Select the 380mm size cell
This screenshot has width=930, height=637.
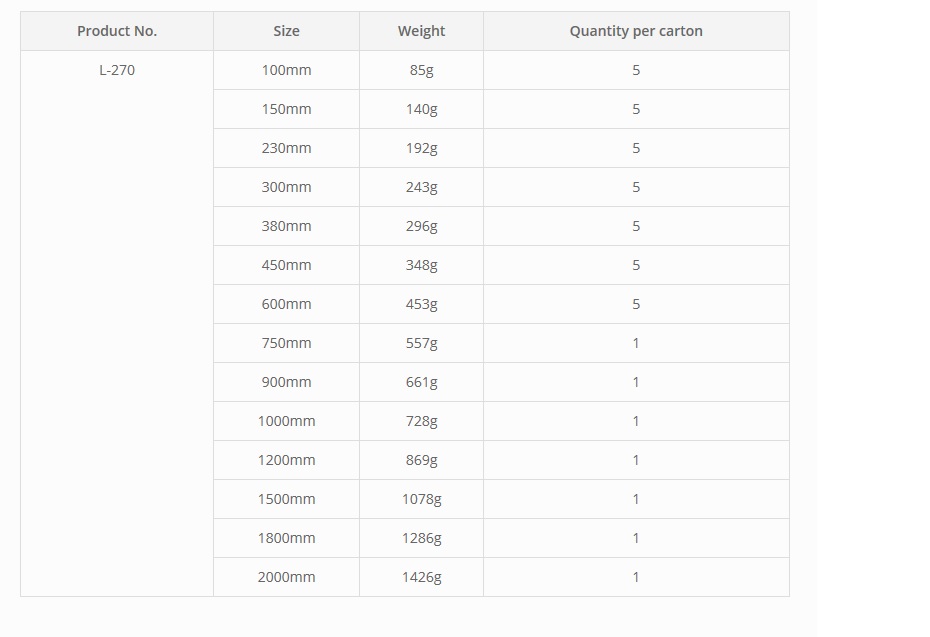point(286,226)
